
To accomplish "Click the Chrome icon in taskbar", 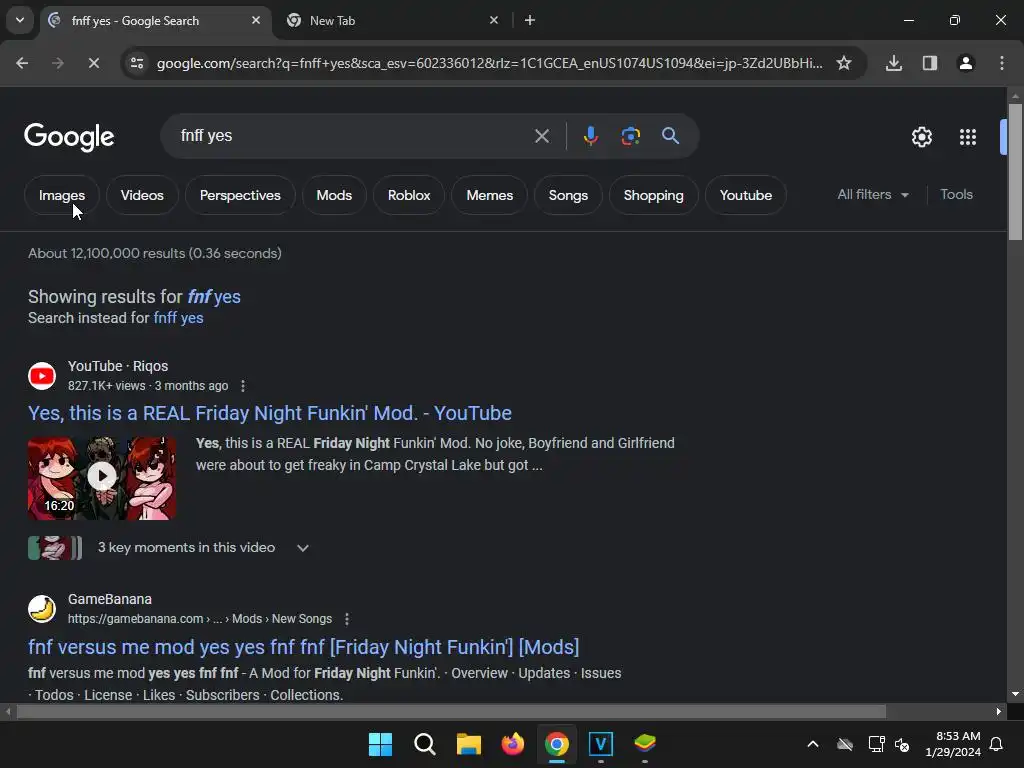I will (x=556, y=744).
